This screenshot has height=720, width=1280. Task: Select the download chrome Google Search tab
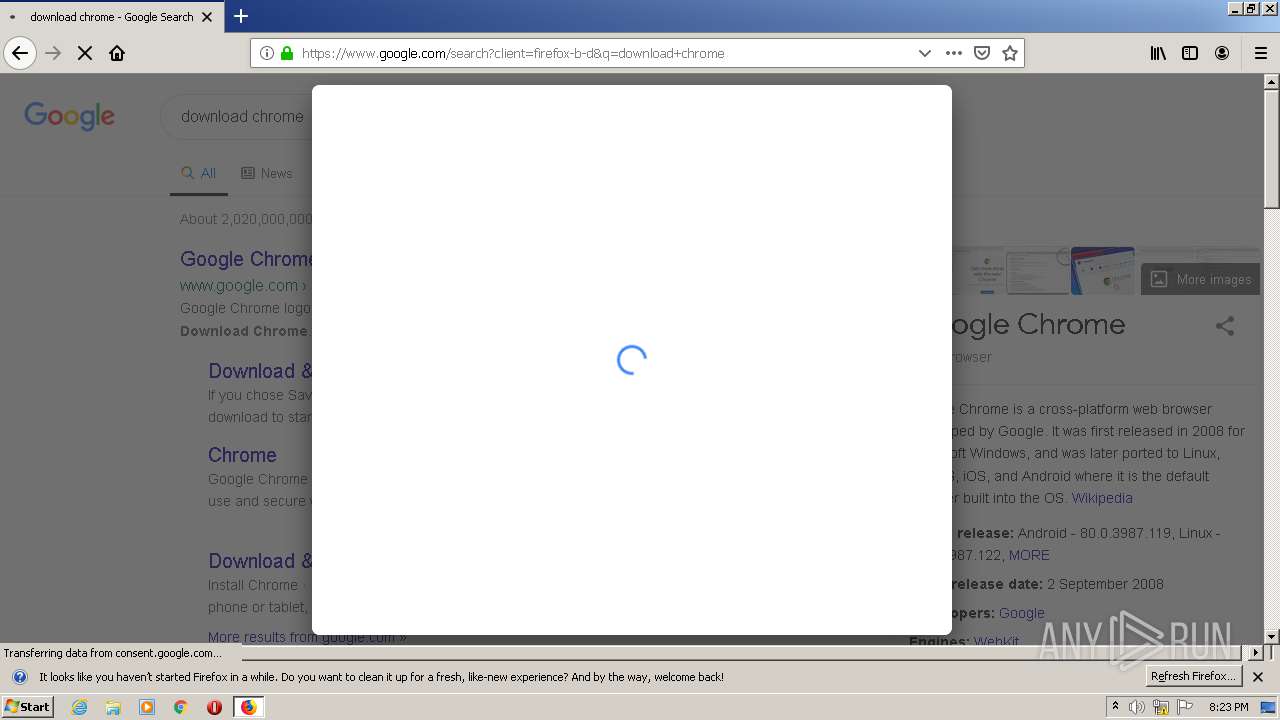tap(112, 17)
